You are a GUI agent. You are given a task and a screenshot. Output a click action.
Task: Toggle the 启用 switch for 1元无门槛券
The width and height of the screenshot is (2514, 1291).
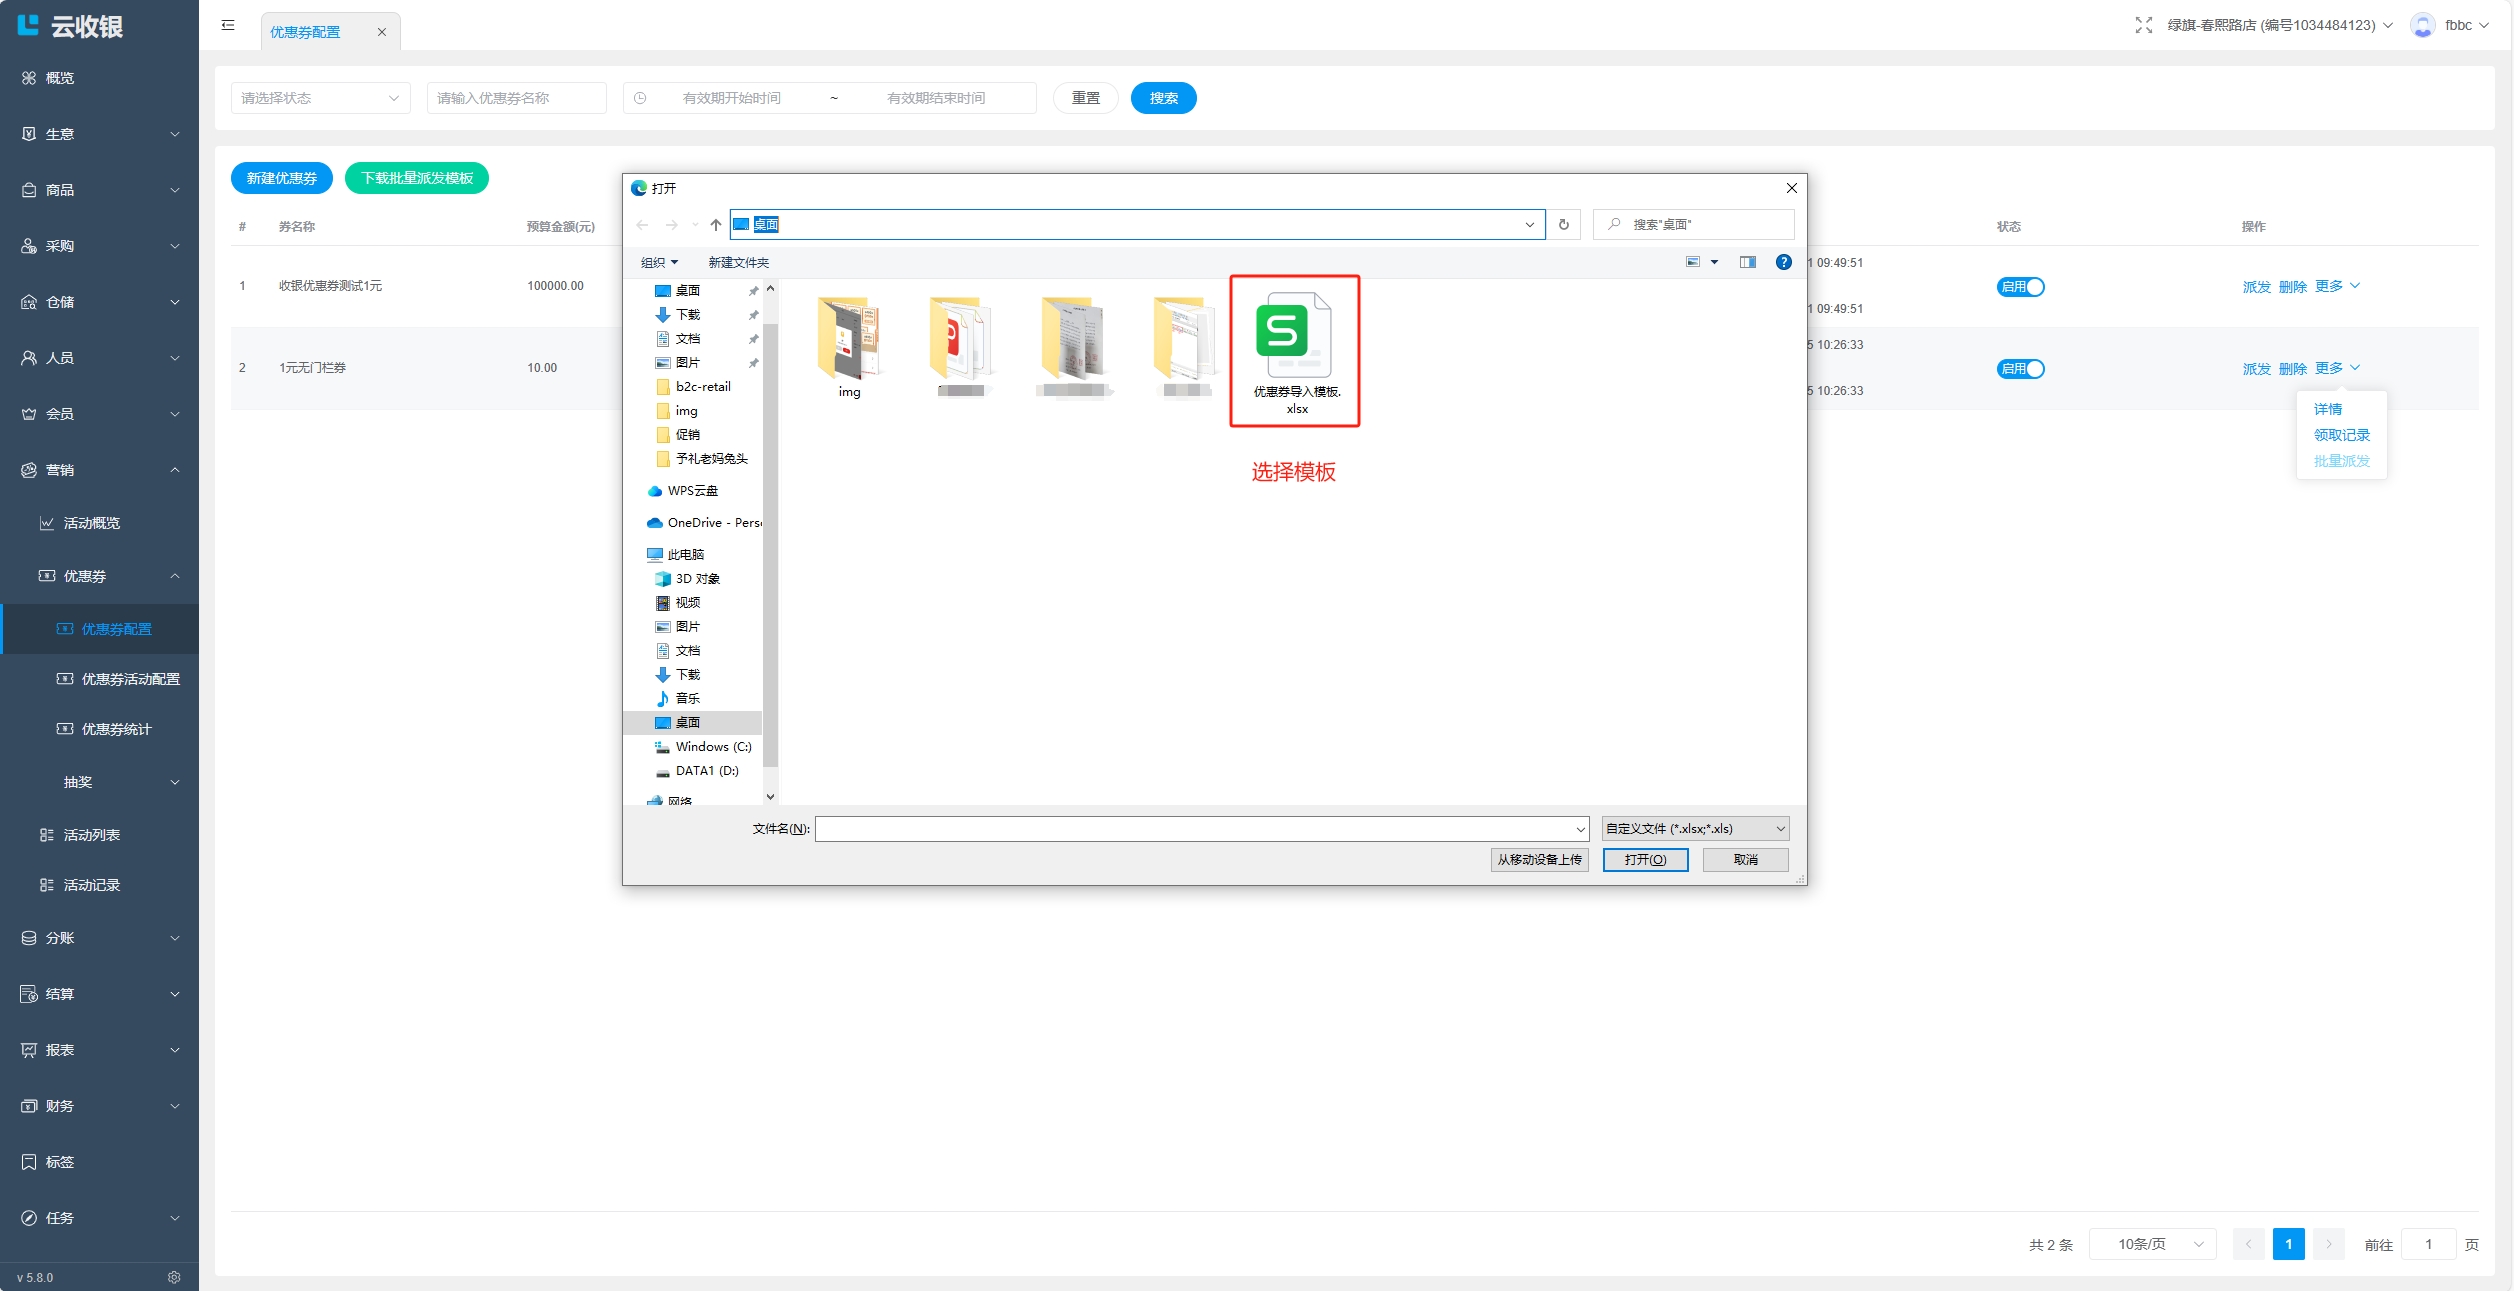tap(2020, 369)
